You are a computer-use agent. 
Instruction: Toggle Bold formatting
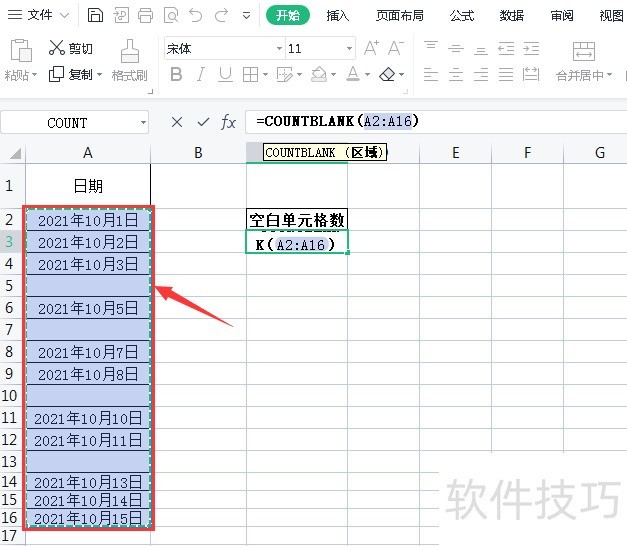click(176, 74)
